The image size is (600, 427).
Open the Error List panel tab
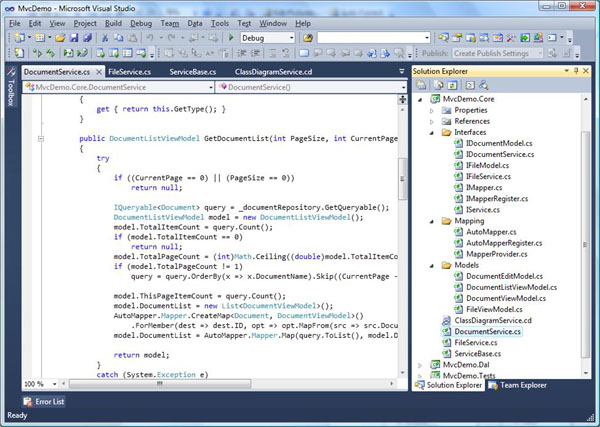[x=44, y=401]
